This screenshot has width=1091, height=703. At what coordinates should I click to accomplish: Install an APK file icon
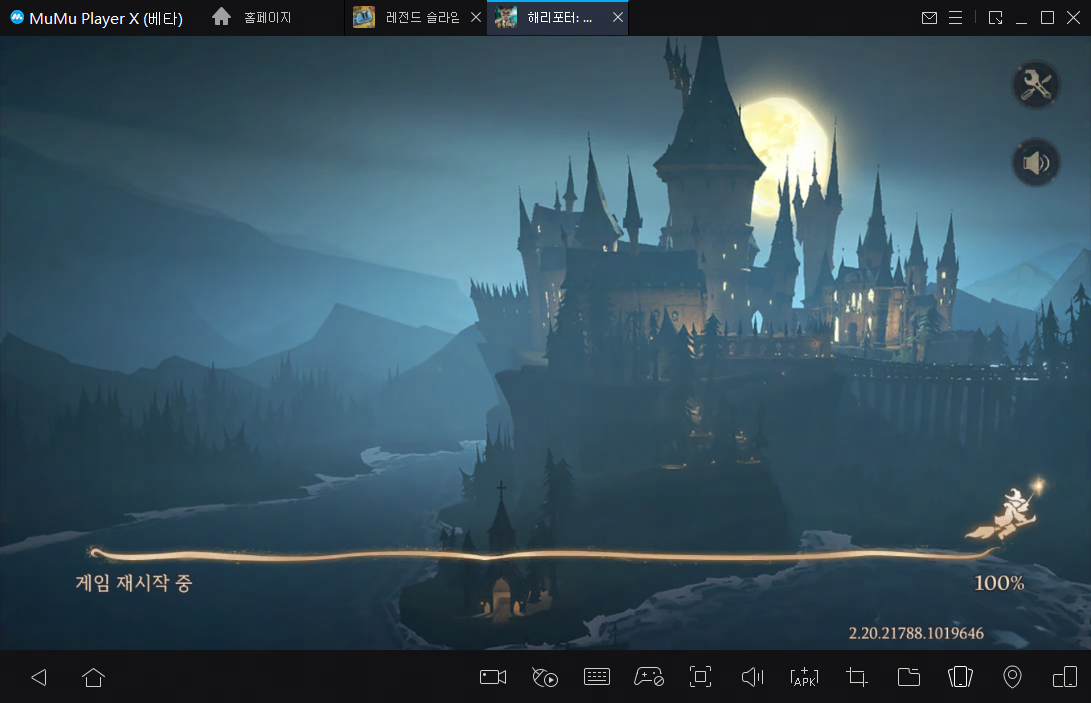[x=804, y=677]
